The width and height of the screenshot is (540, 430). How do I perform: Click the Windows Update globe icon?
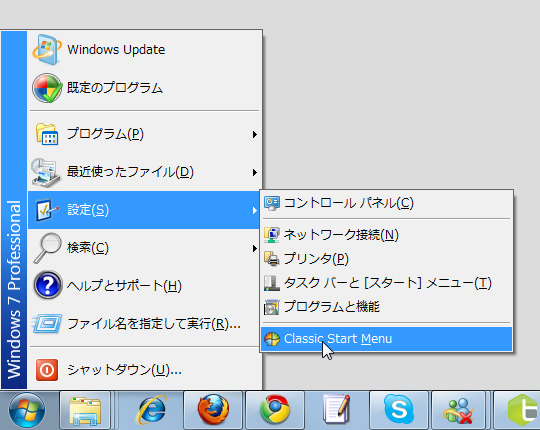(47, 50)
